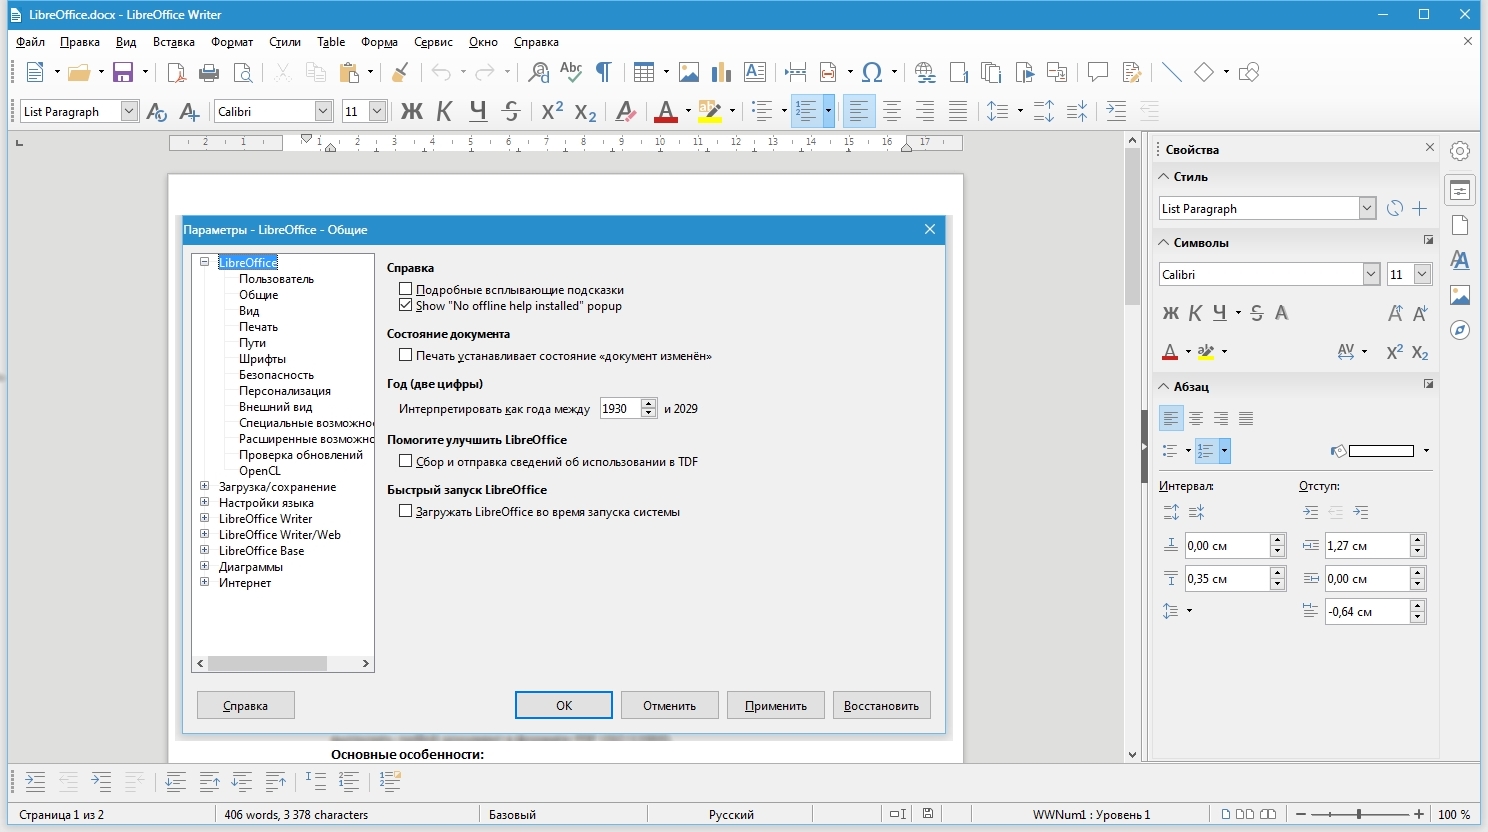Click the Insert Hyperlink icon
This screenshot has height=832, width=1488.
tap(926, 72)
